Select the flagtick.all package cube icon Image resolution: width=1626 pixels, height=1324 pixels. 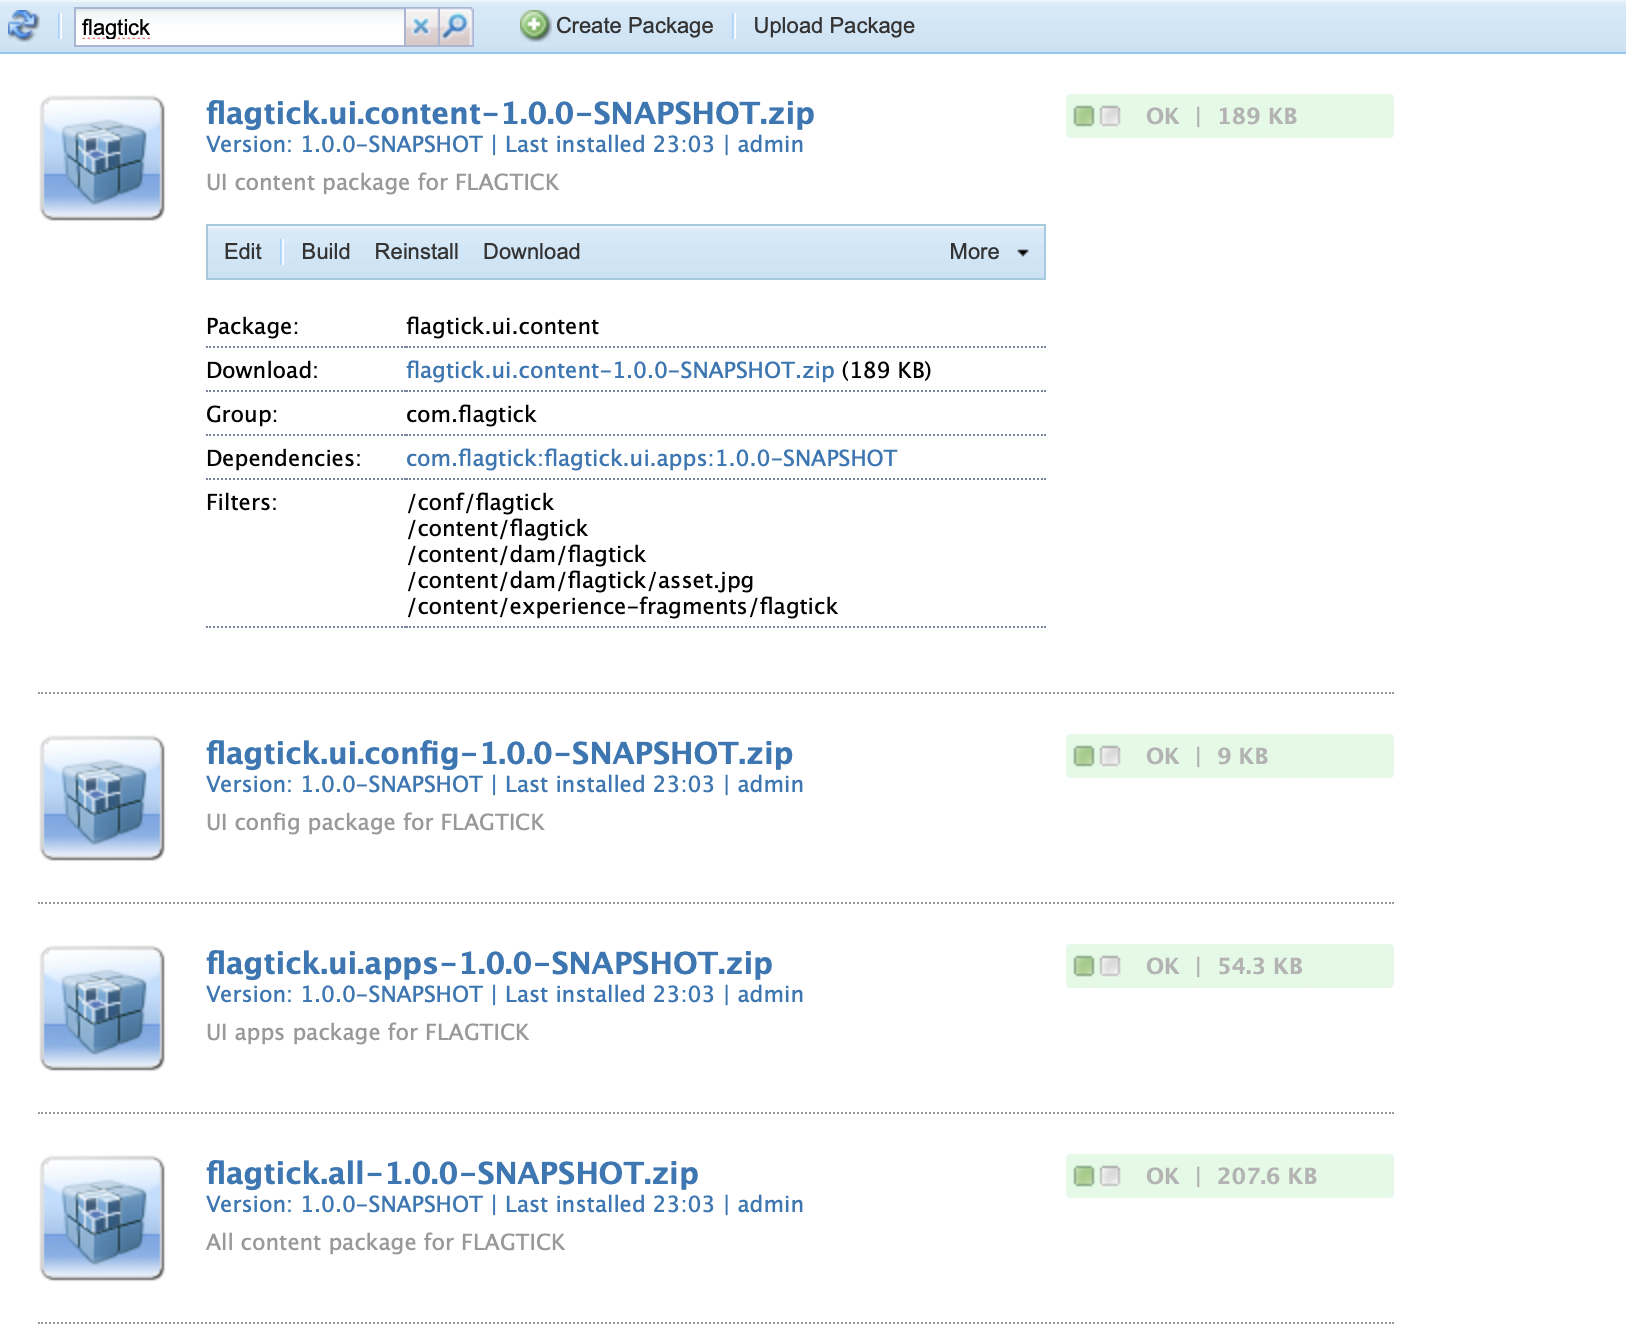pyautogui.click(x=102, y=1218)
